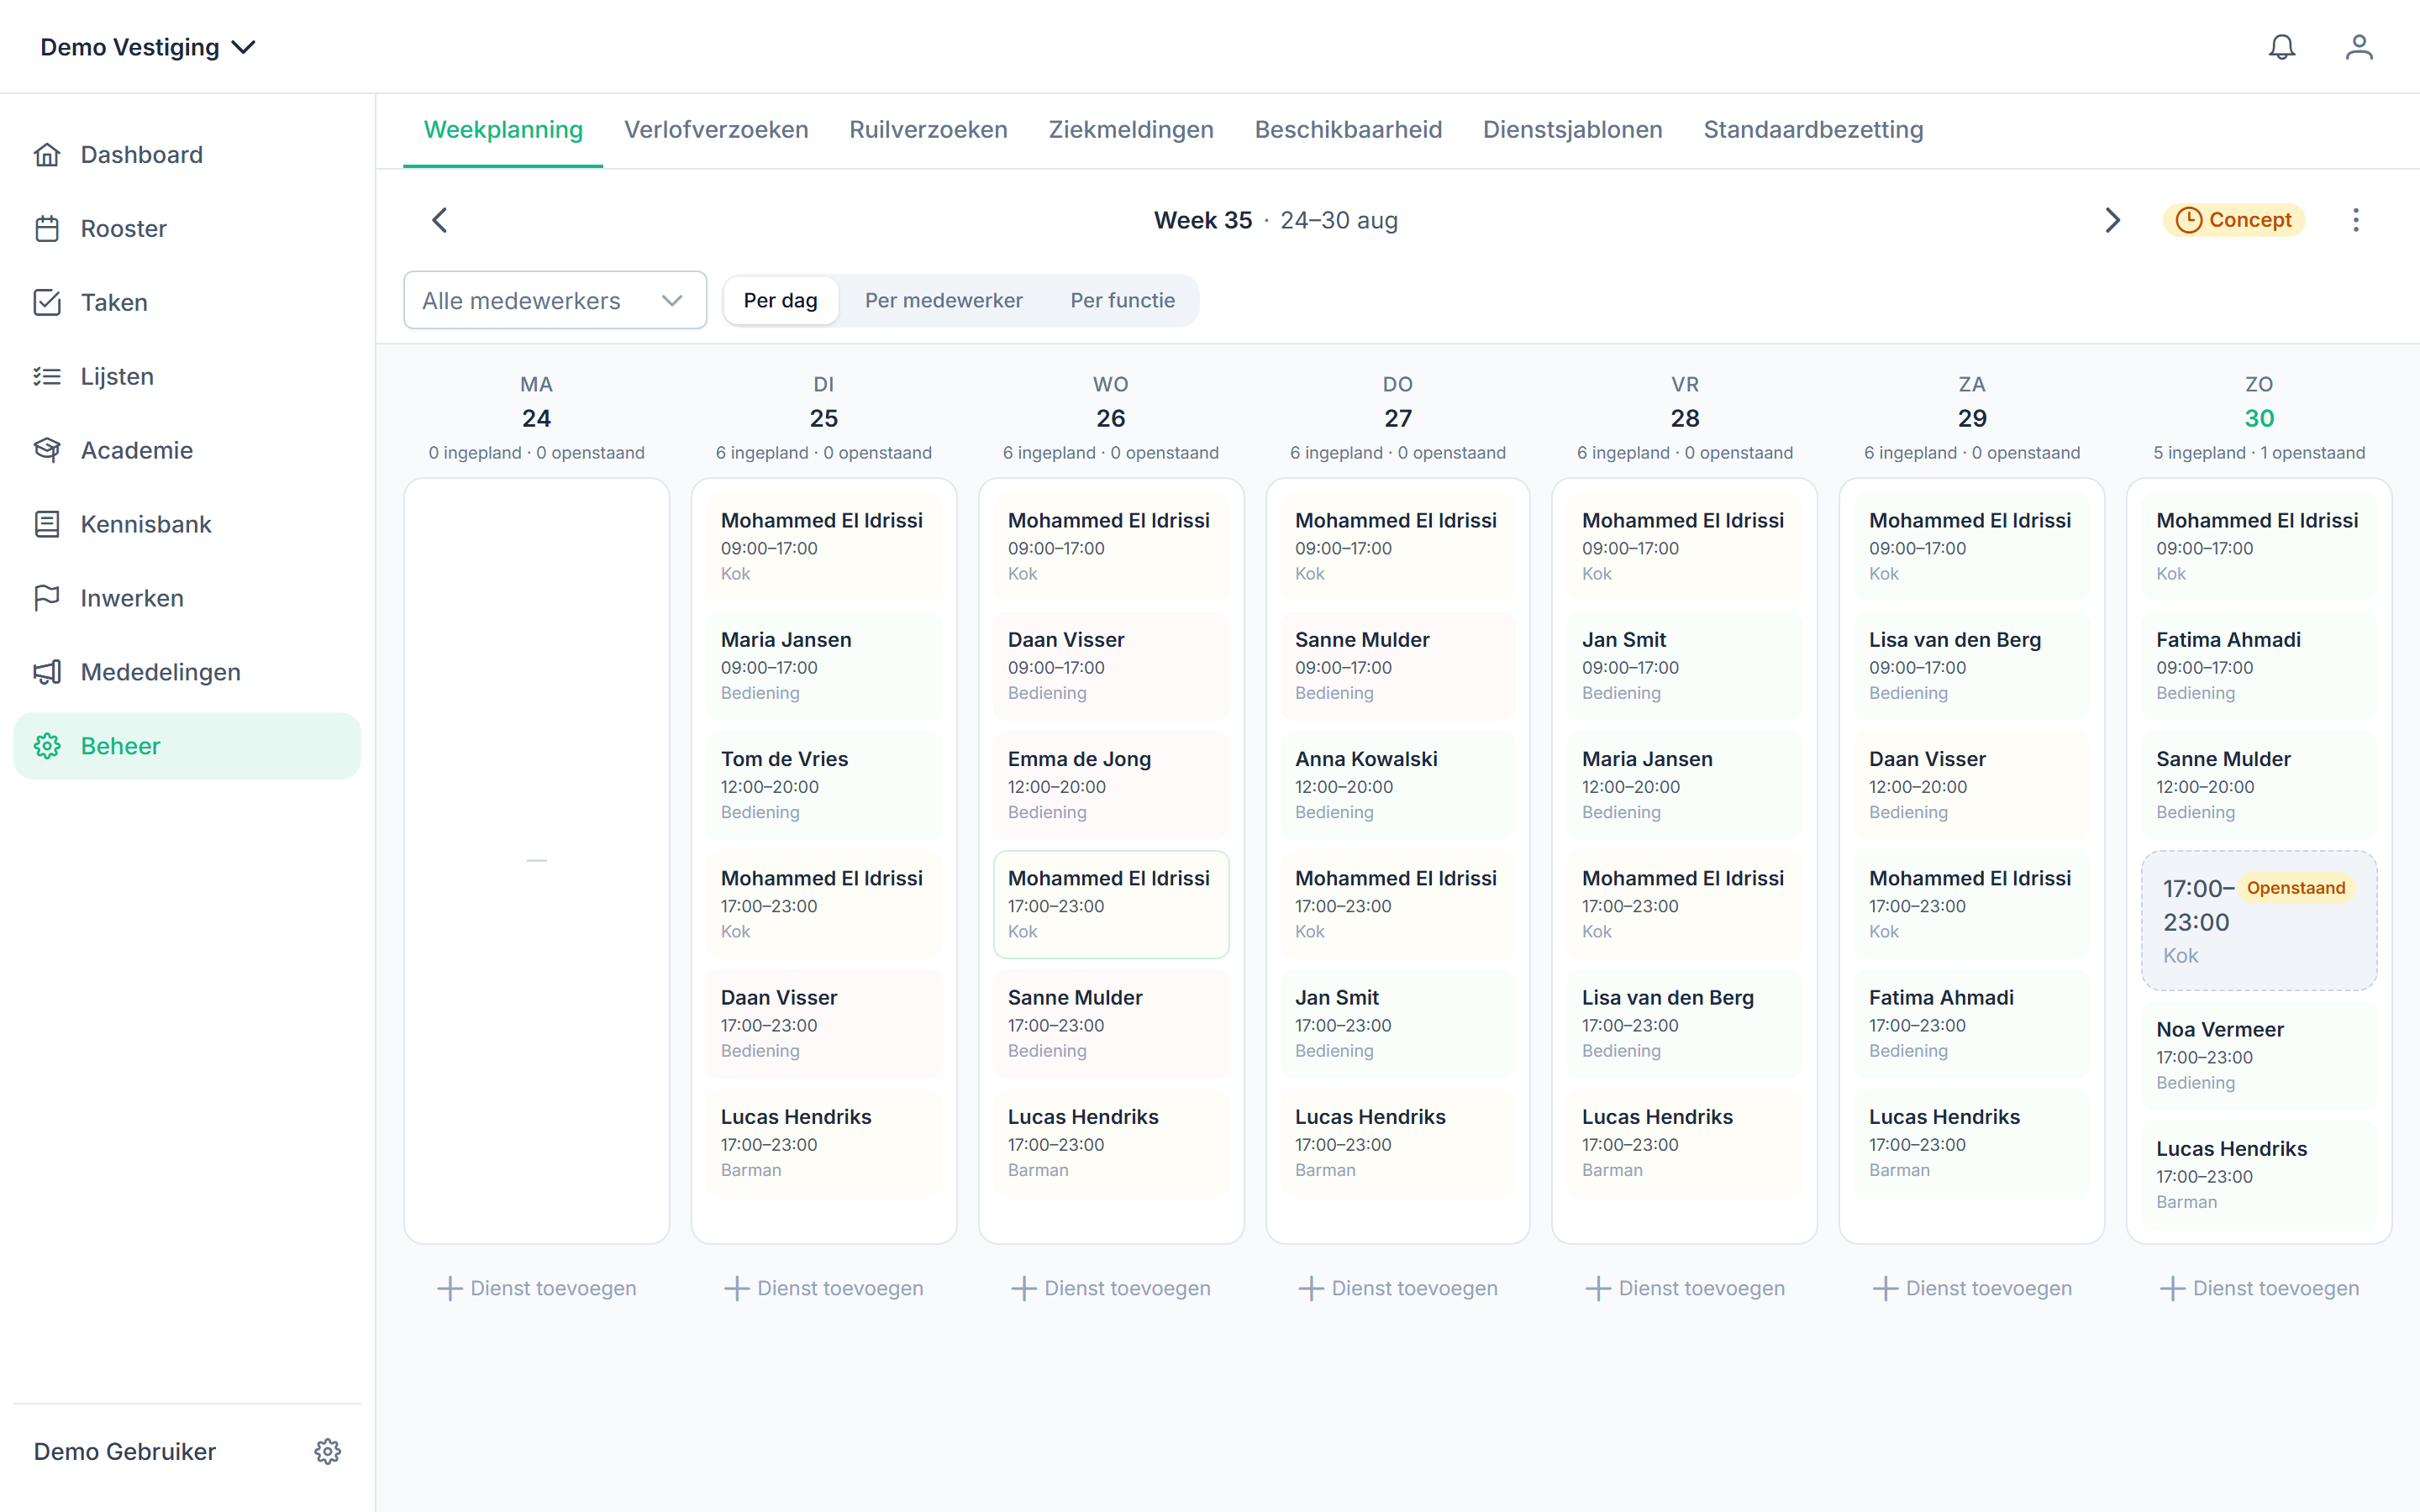The height and width of the screenshot is (1512, 2420).
Task: Open Fatima Ahmadi's Saturday evening shift
Action: coord(1971,1024)
